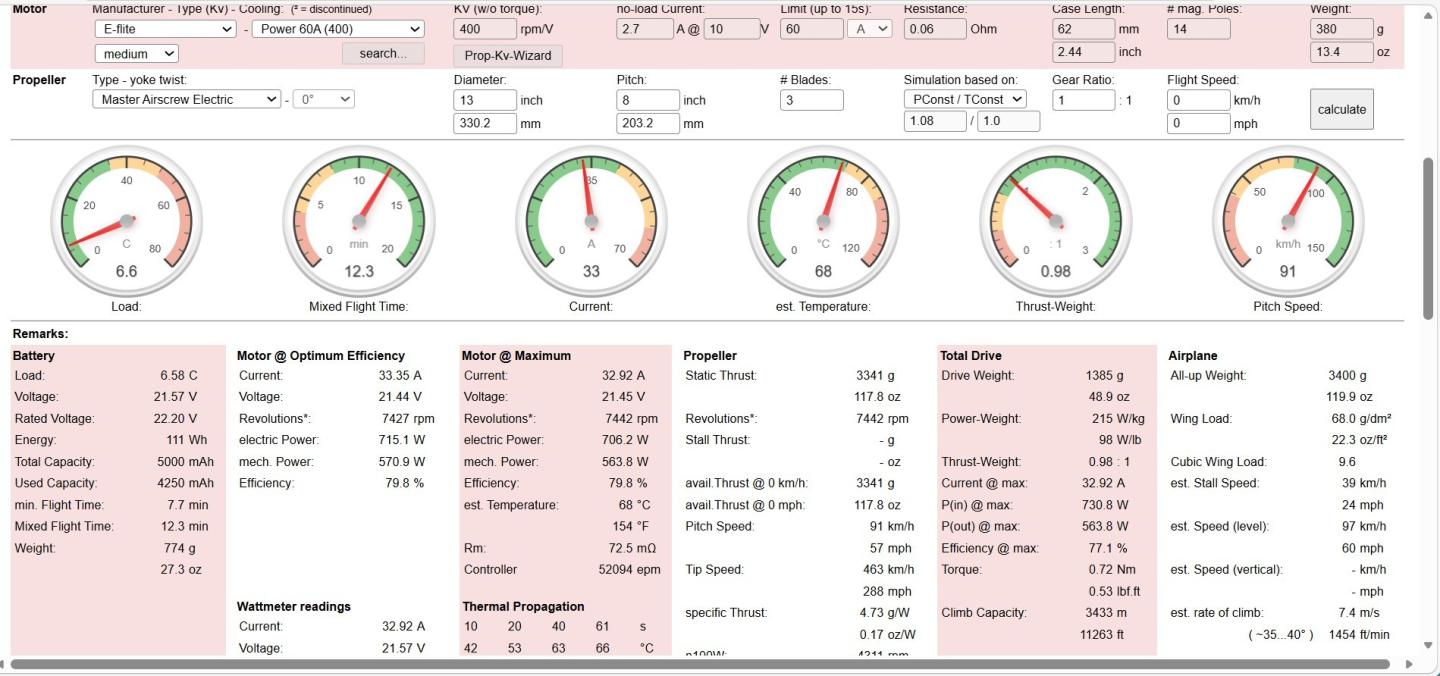Viewport: 1440px width, 676px height.
Task: Click the est. Temperature gauge
Action: pos(823,221)
